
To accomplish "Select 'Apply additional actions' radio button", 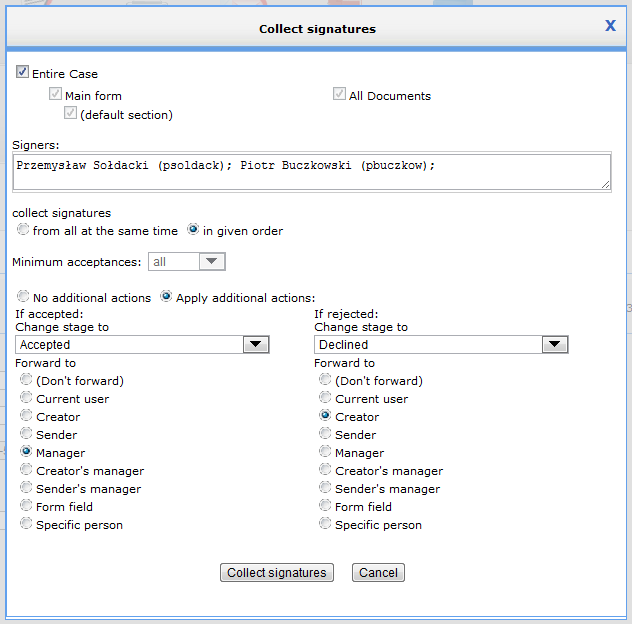I will click(x=167, y=297).
